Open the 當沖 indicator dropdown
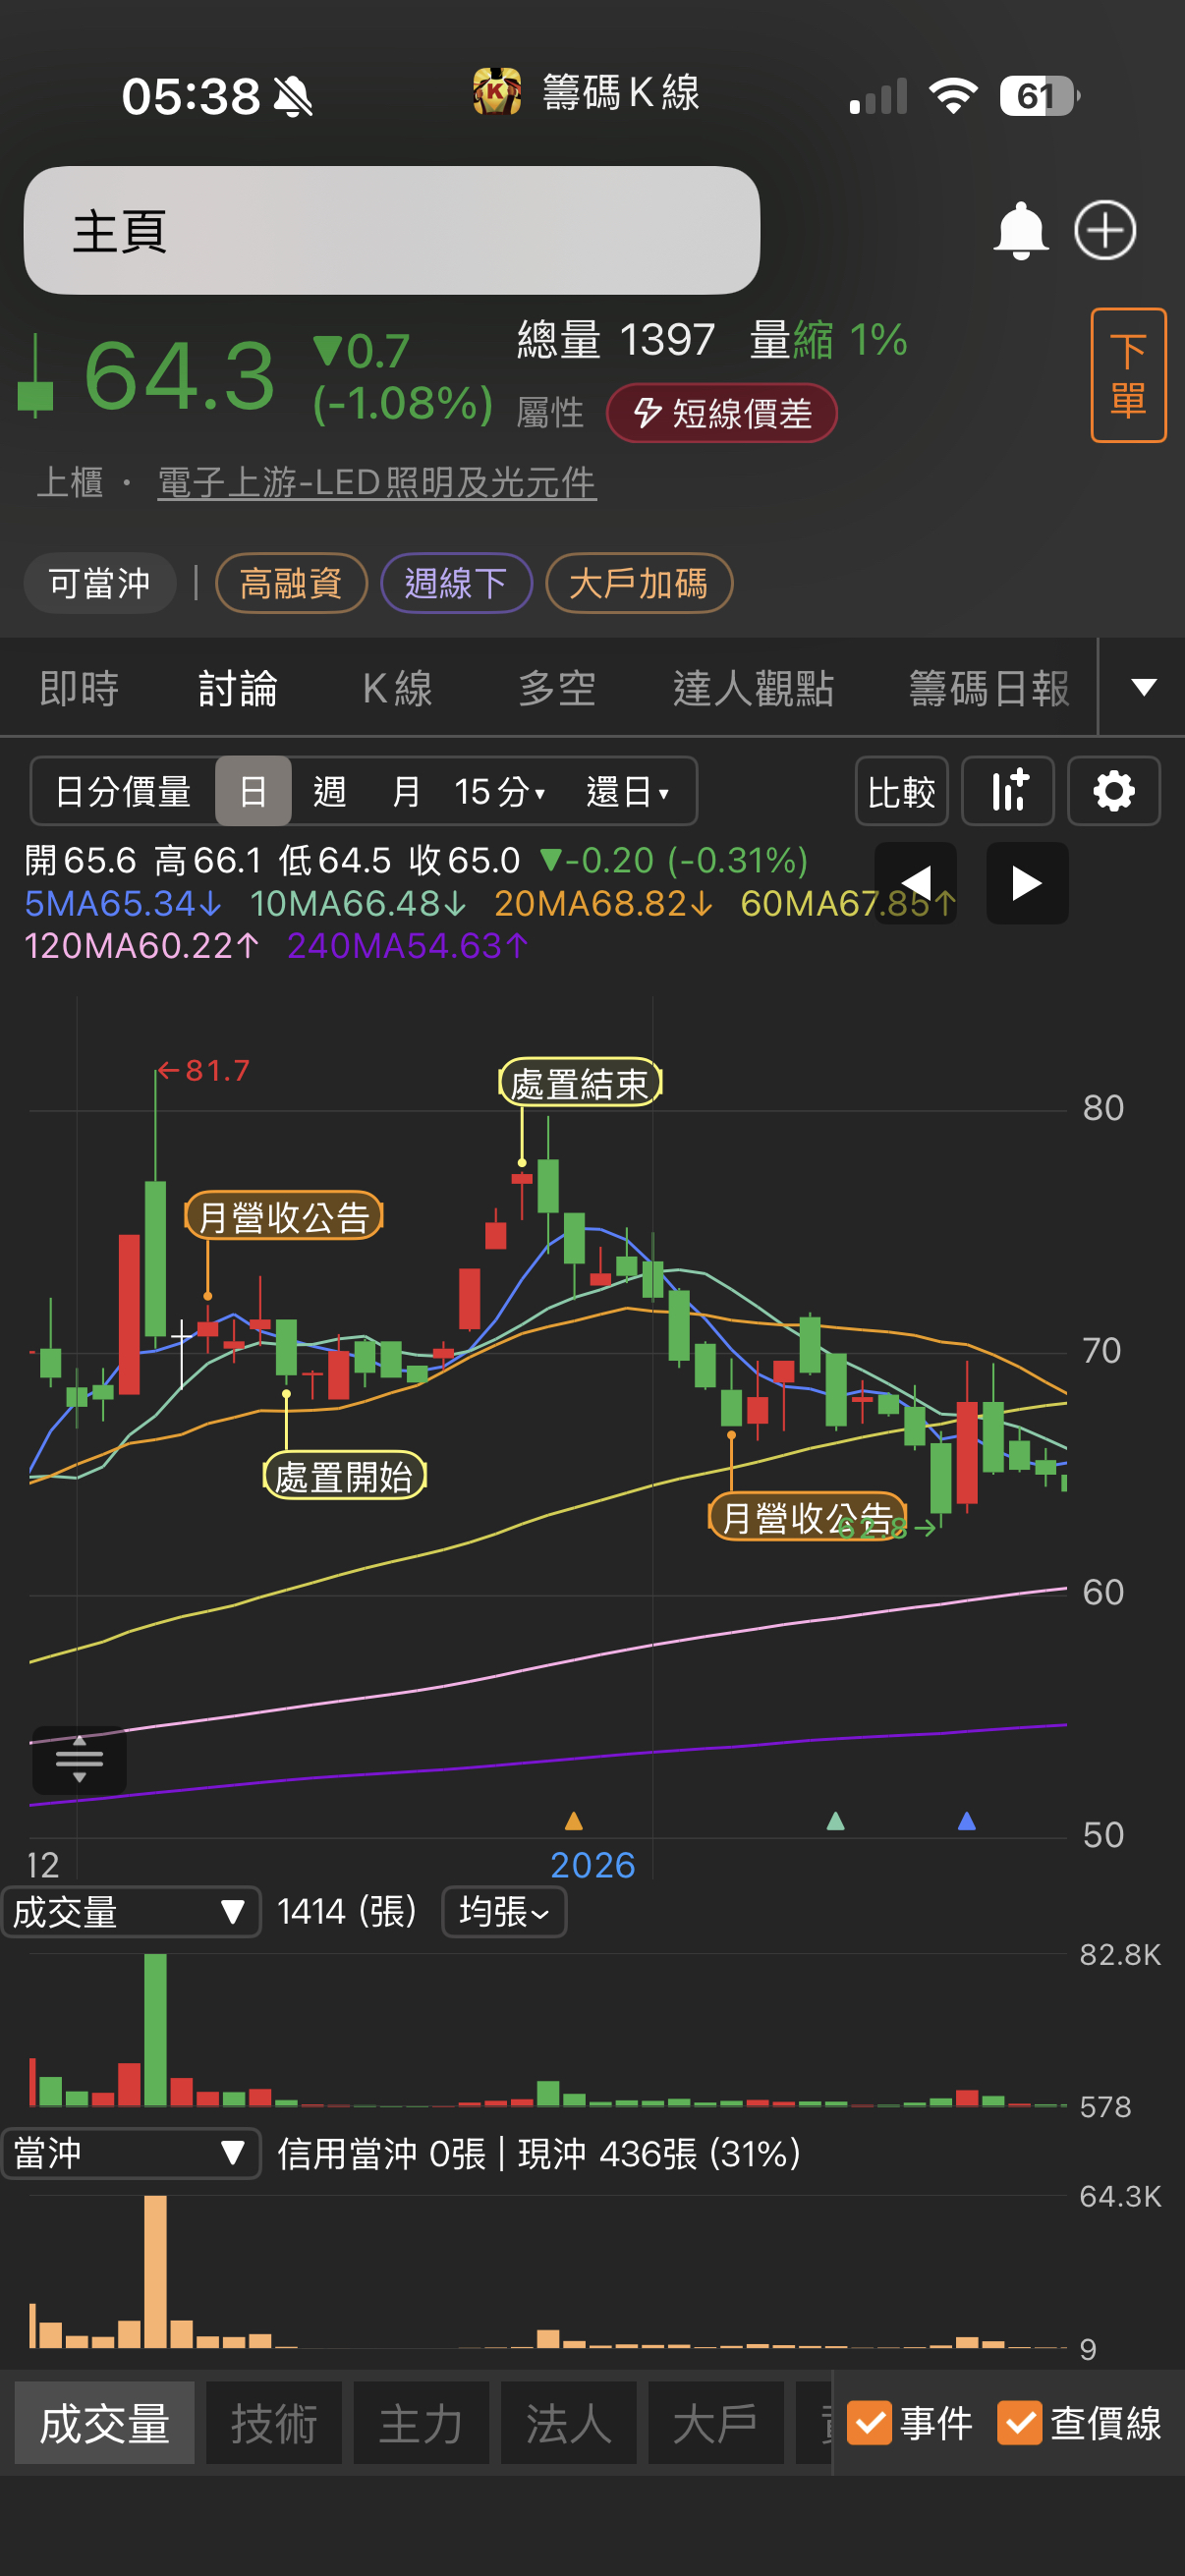 (x=131, y=2153)
